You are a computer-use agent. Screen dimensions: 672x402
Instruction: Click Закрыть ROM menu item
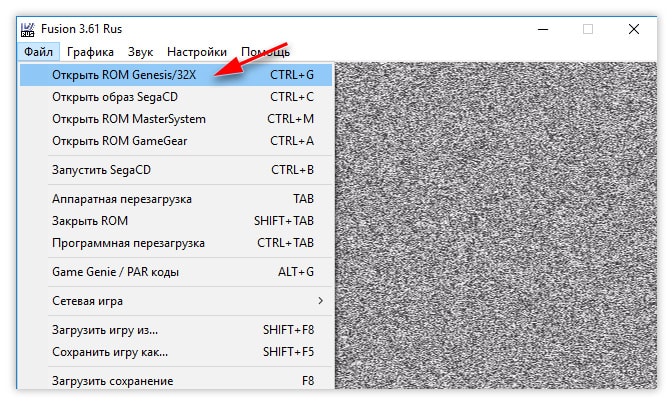(x=176, y=221)
